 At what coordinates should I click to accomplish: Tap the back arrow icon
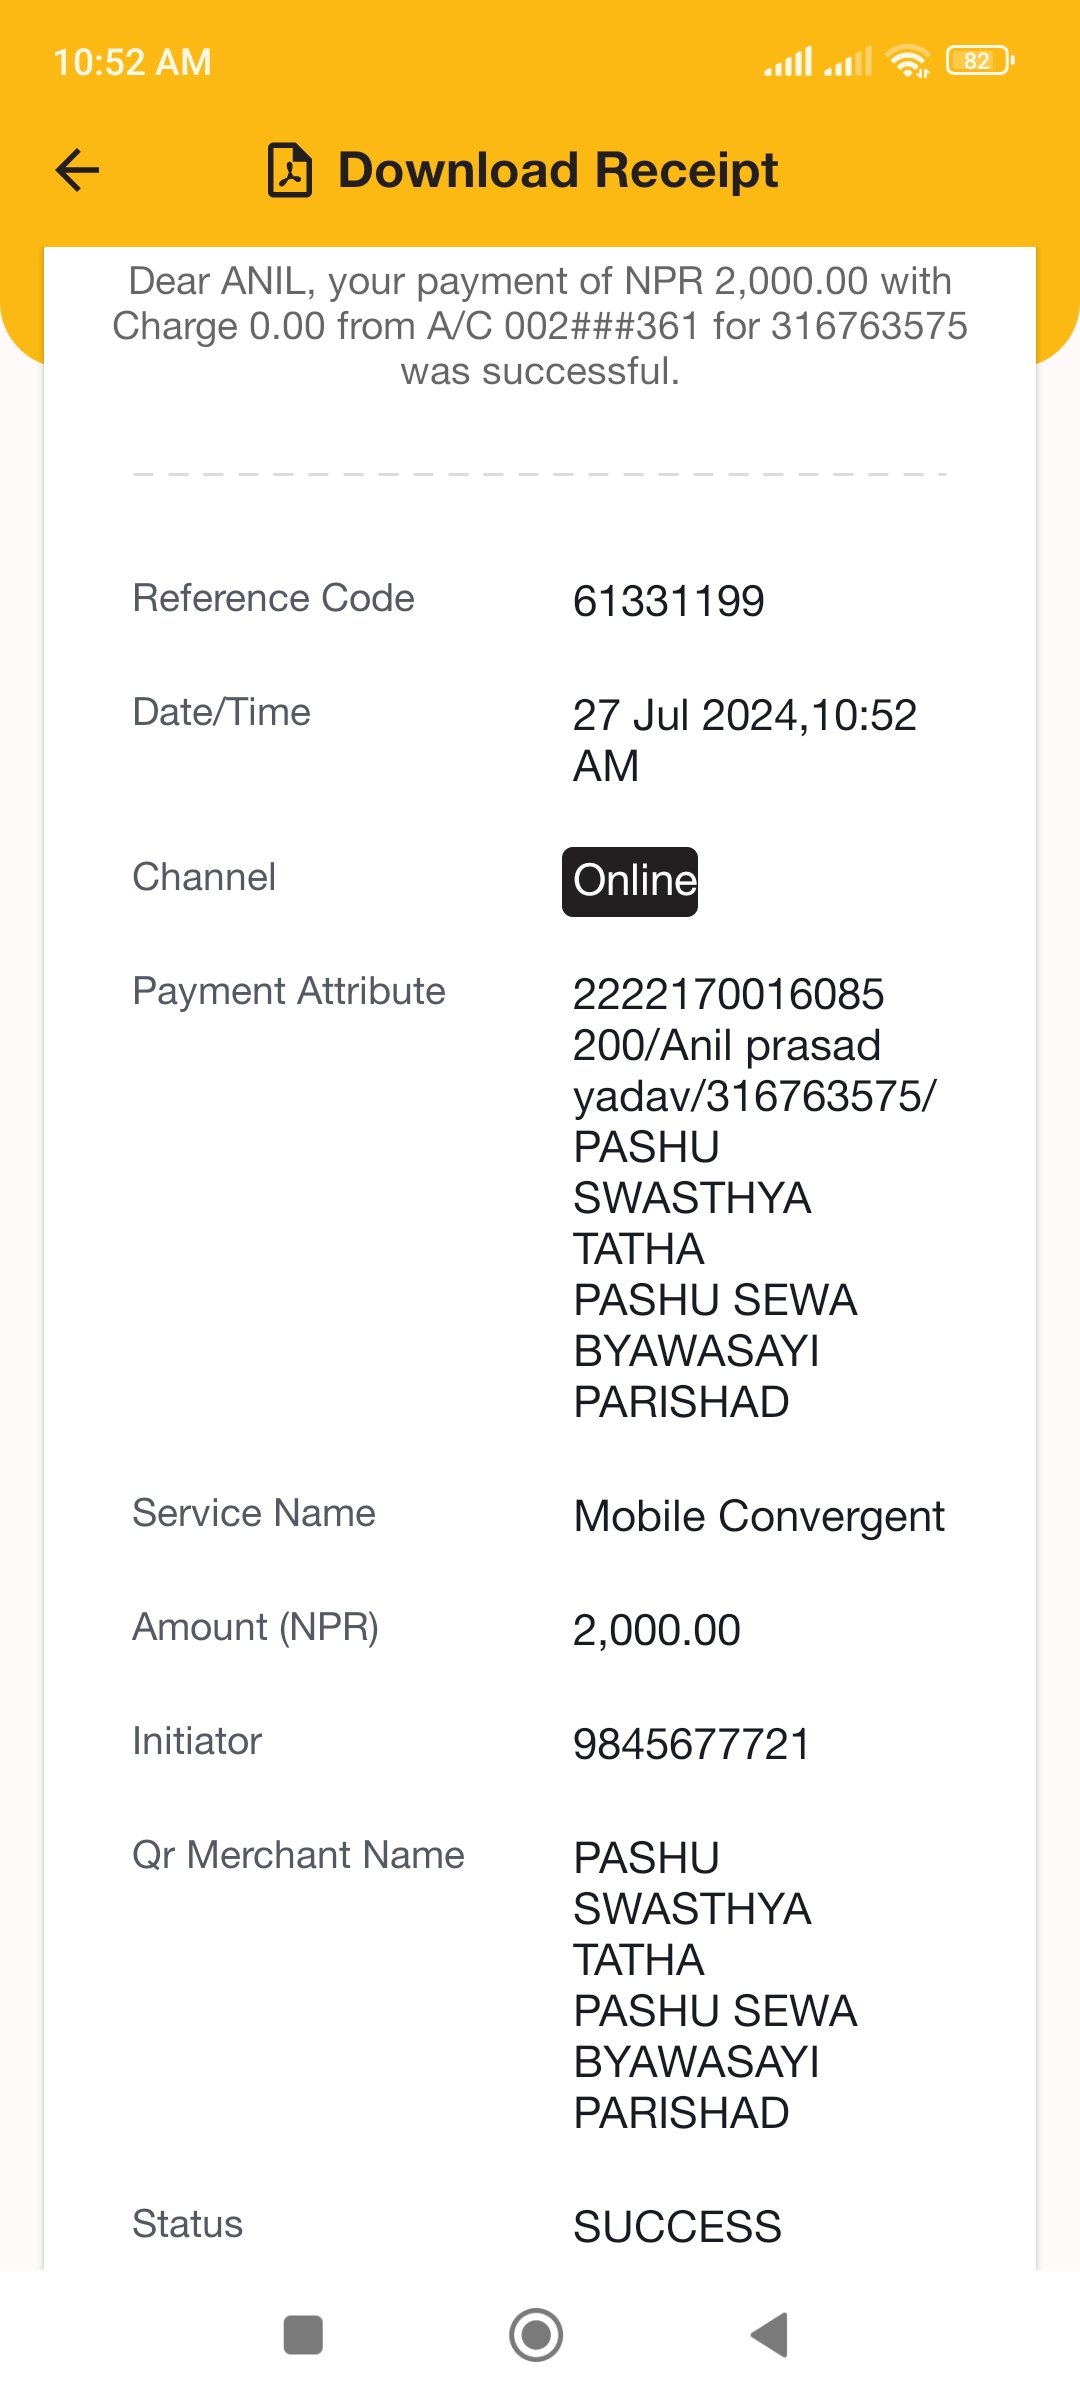[77, 170]
